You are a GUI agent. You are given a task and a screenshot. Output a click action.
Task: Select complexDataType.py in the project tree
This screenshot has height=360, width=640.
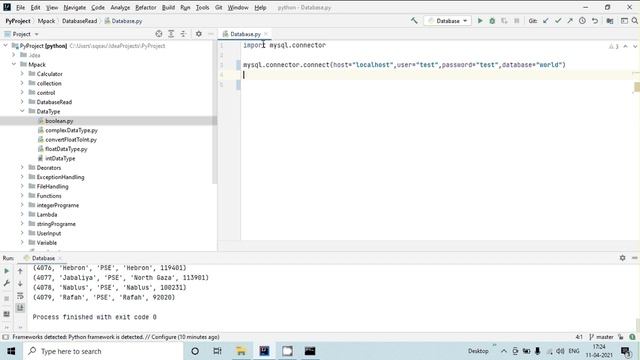tap(71, 130)
